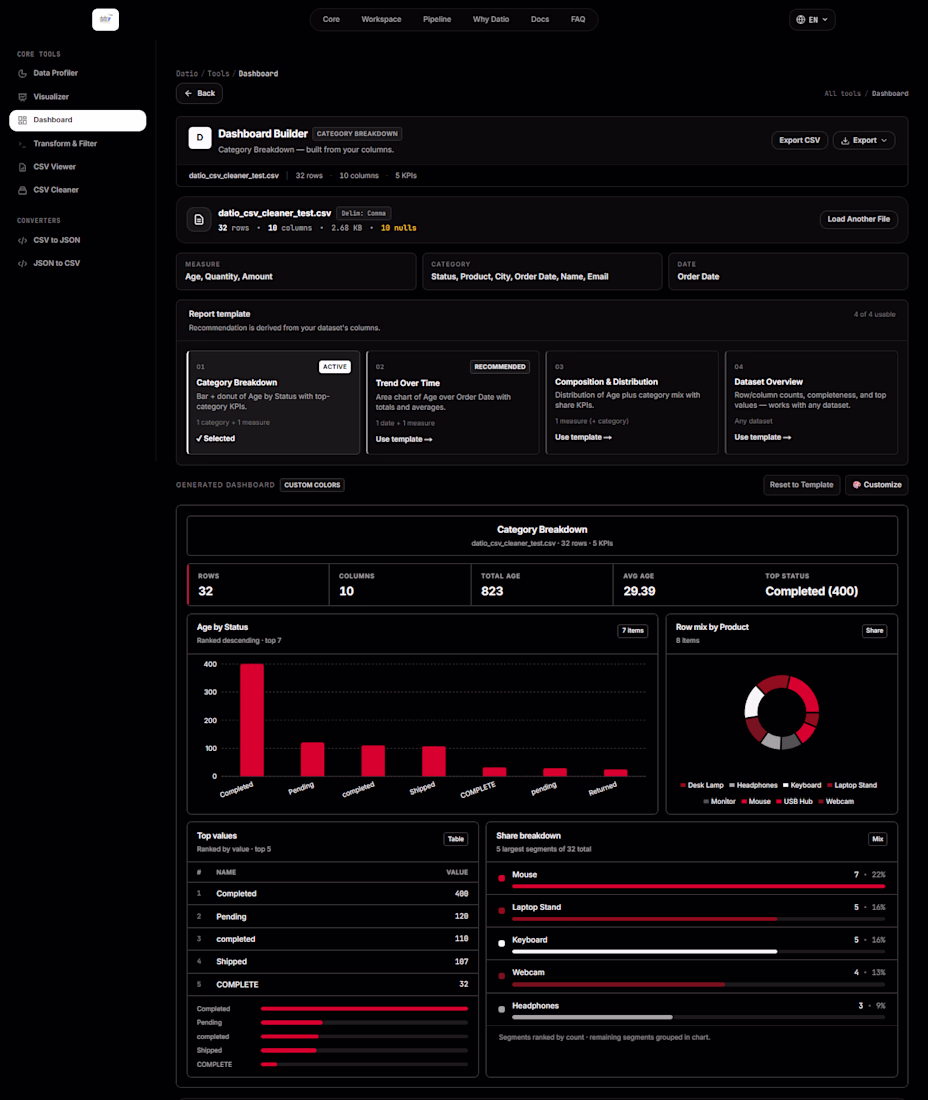Screen dimensions: 928x1100
Task: Click the Datio logo icon
Action: [105, 19]
